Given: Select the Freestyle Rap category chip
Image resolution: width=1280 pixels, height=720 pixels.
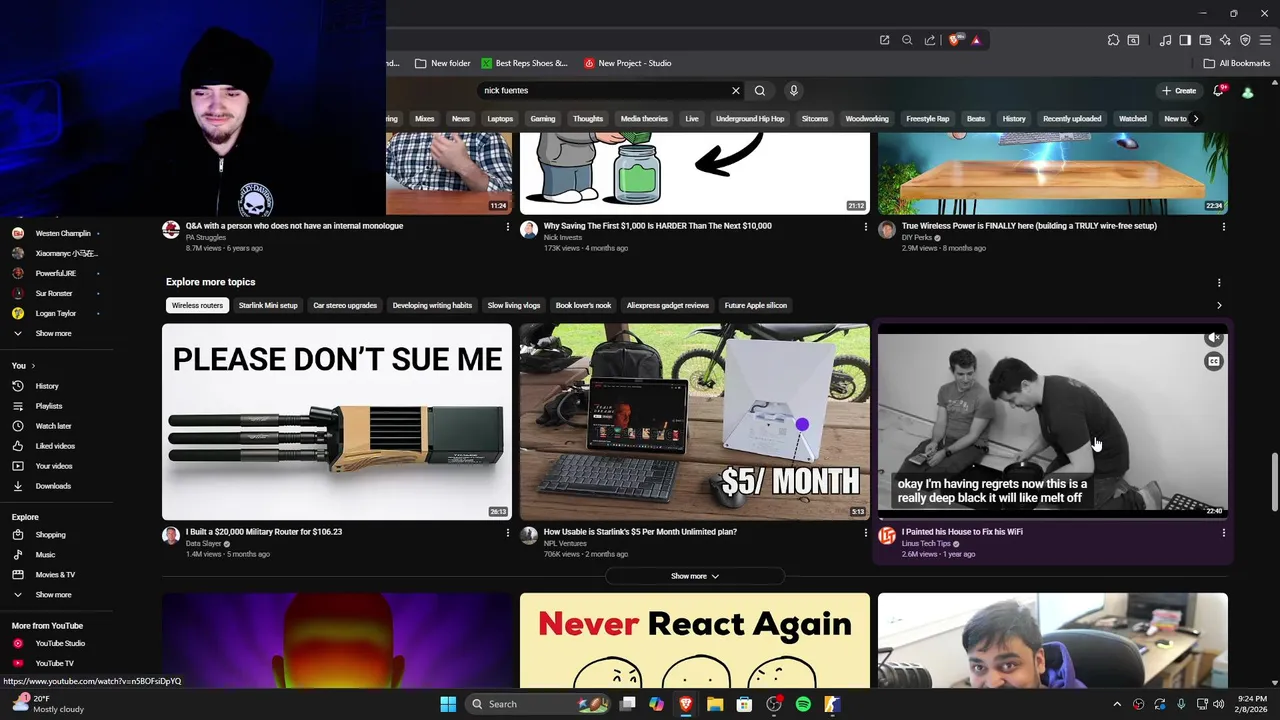Looking at the screenshot, I should 928,118.
